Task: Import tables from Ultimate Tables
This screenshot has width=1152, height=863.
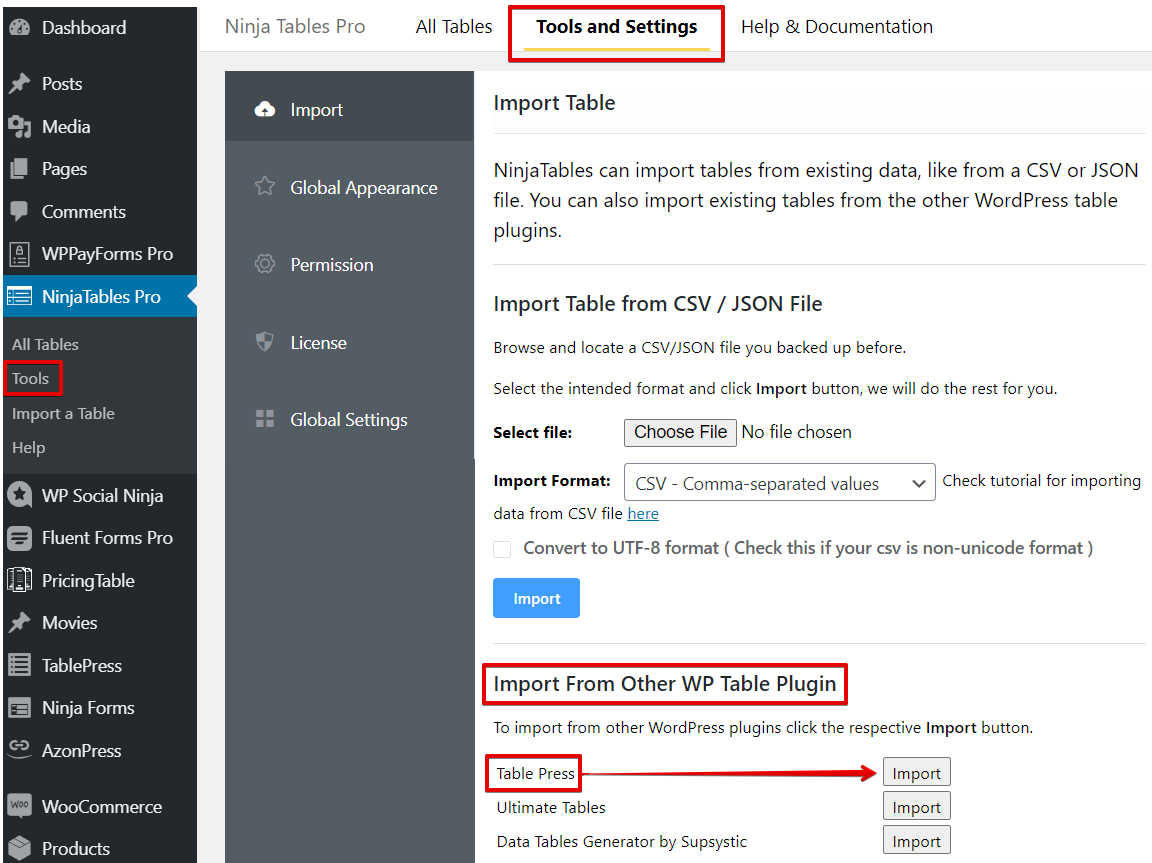Action: click(916, 806)
